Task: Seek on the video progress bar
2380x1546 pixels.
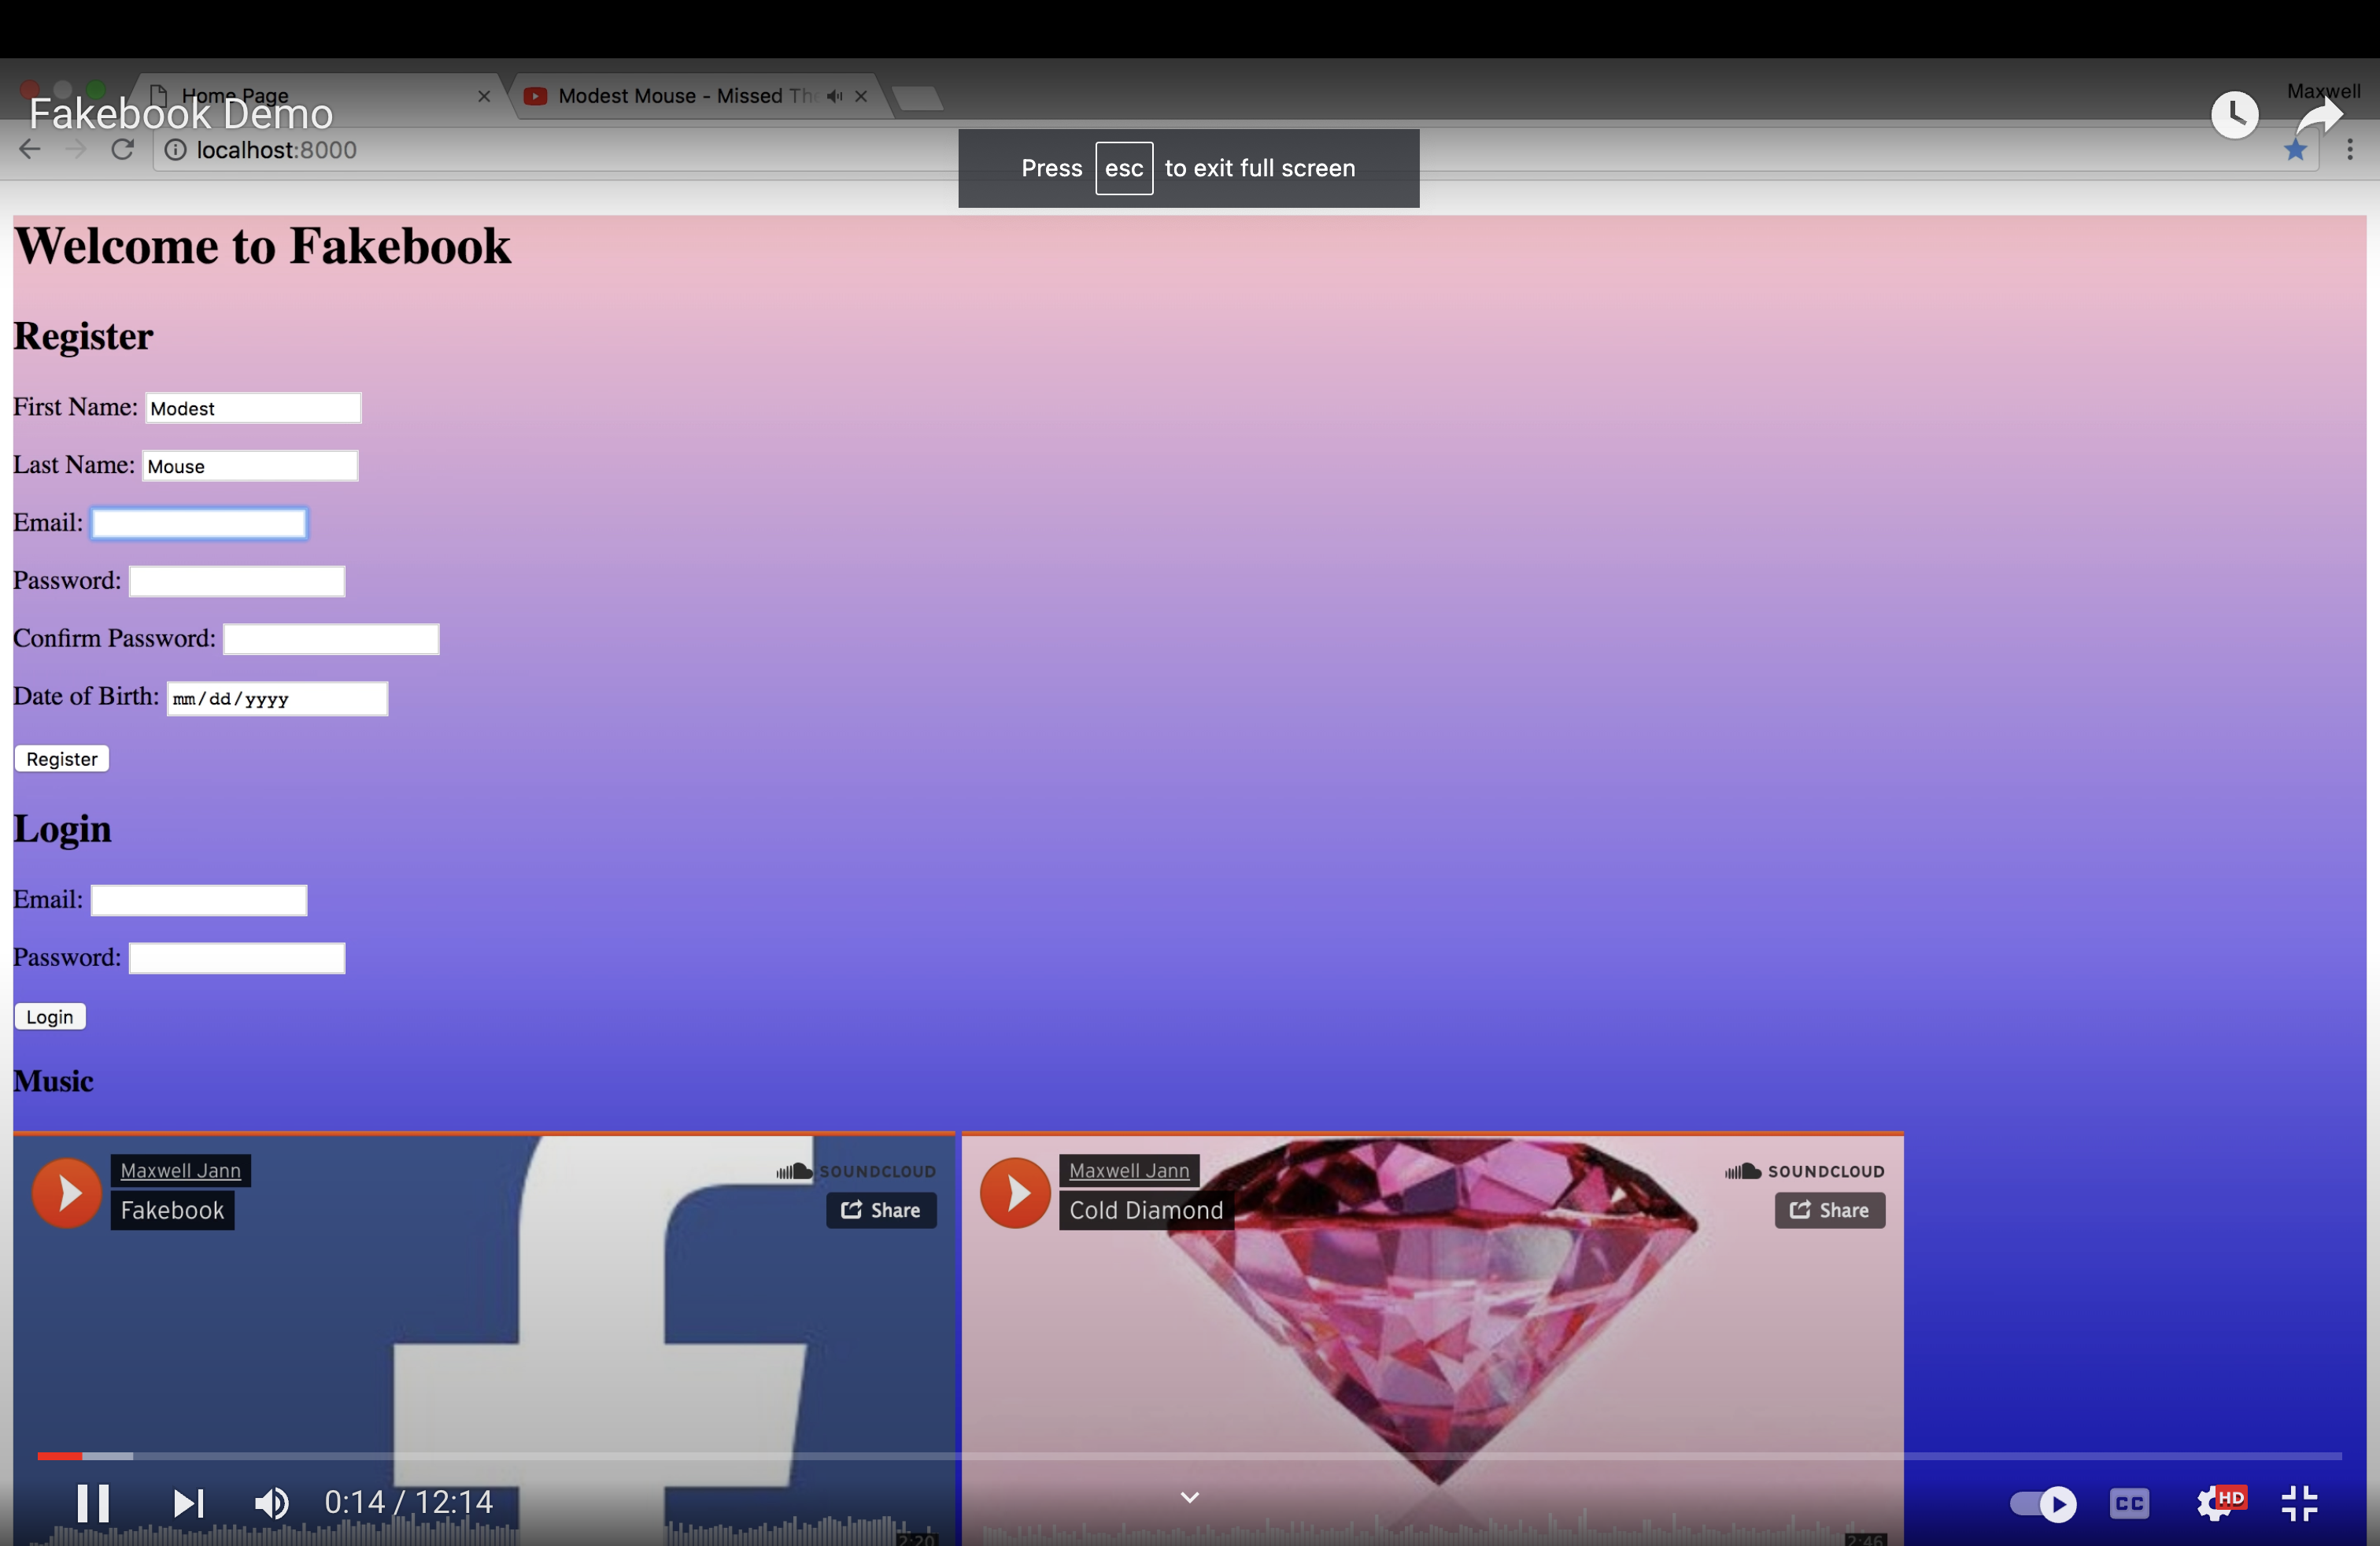Action: 1189,1455
